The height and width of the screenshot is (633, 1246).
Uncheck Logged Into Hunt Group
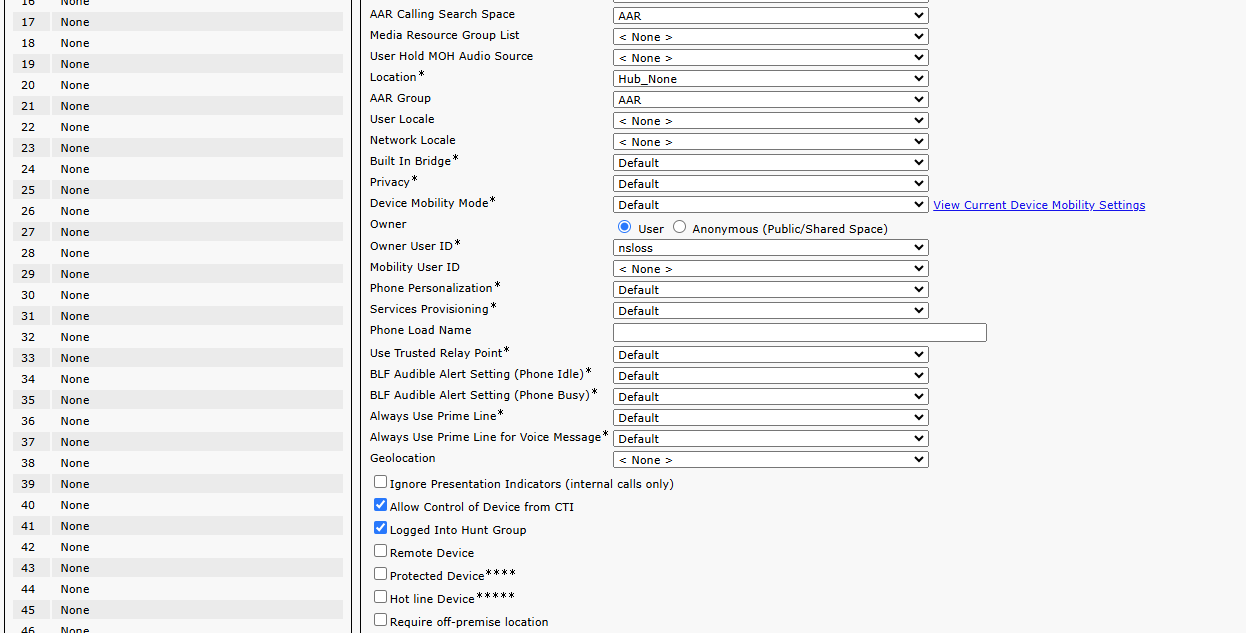pos(380,528)
